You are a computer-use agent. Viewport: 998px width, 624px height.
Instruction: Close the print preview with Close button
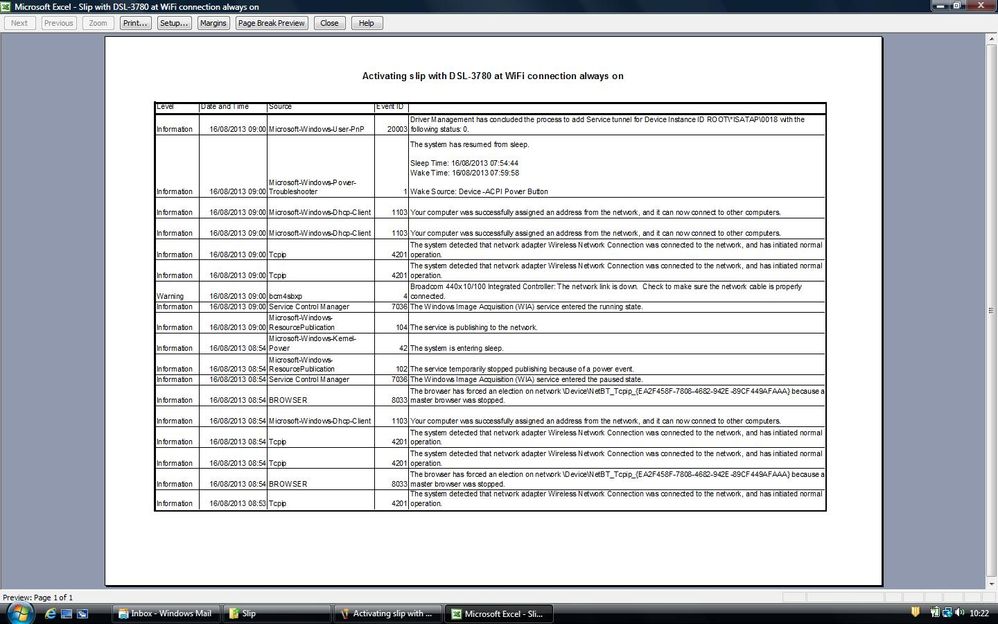(x=329, y=23)
